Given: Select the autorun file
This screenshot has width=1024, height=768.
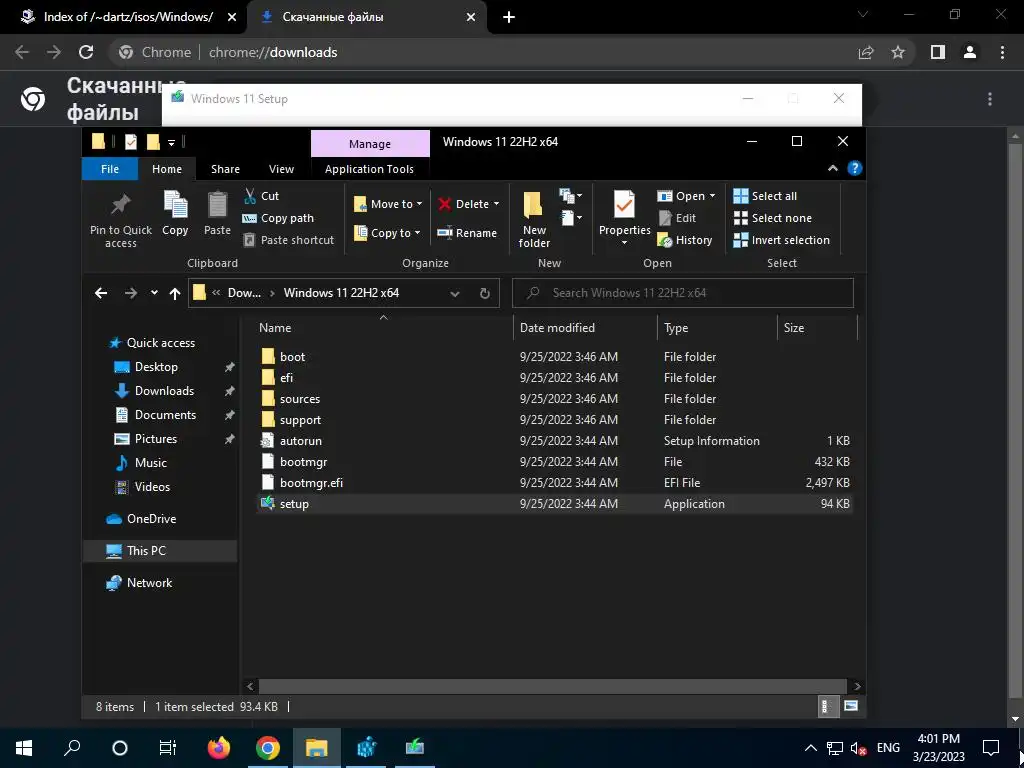Looking at the screenshot, I should click(x=300, y=441).
